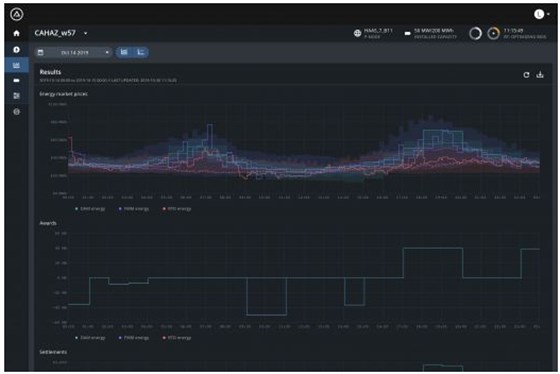The width and height of the screenshot is (560, 374).
Task: Click the orange optimizing progress ring
Action: (x=494, y=33)
